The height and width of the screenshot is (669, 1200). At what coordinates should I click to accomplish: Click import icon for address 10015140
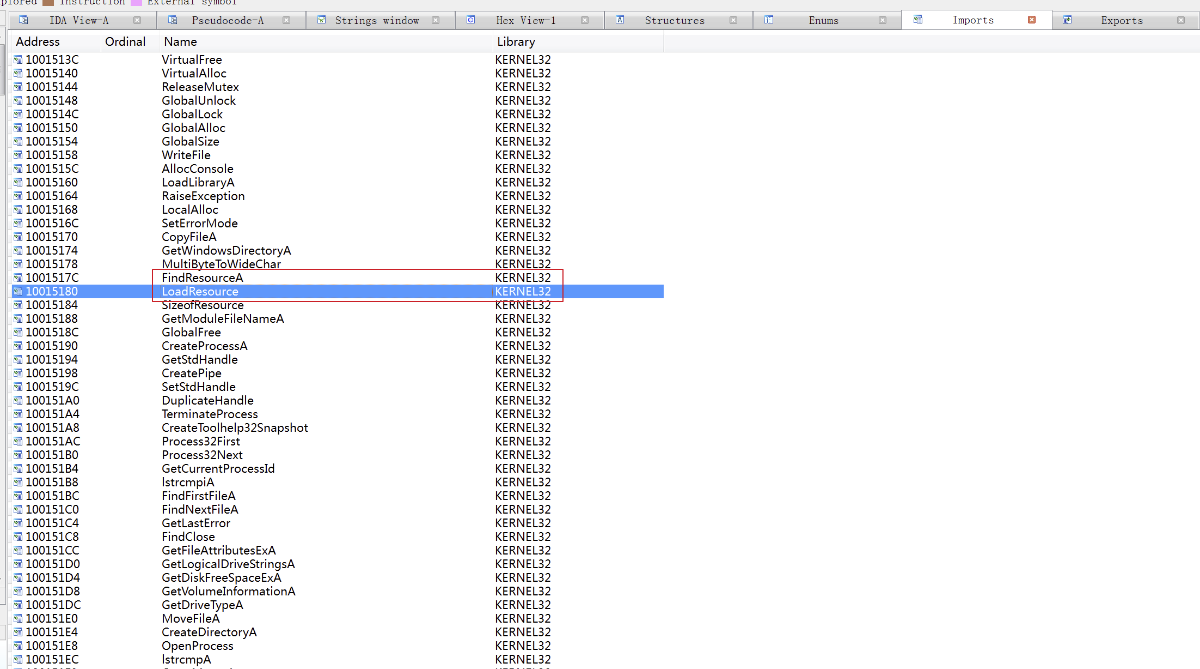click(x=18, y=73)
